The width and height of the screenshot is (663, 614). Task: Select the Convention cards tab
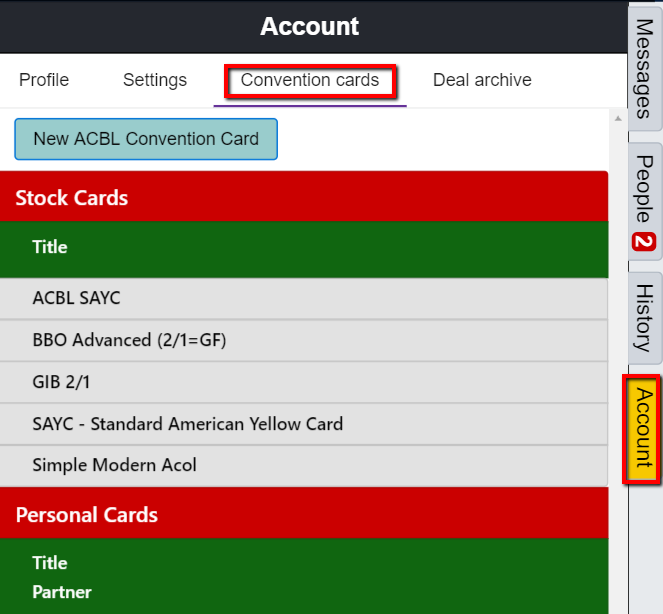point(310,80)
